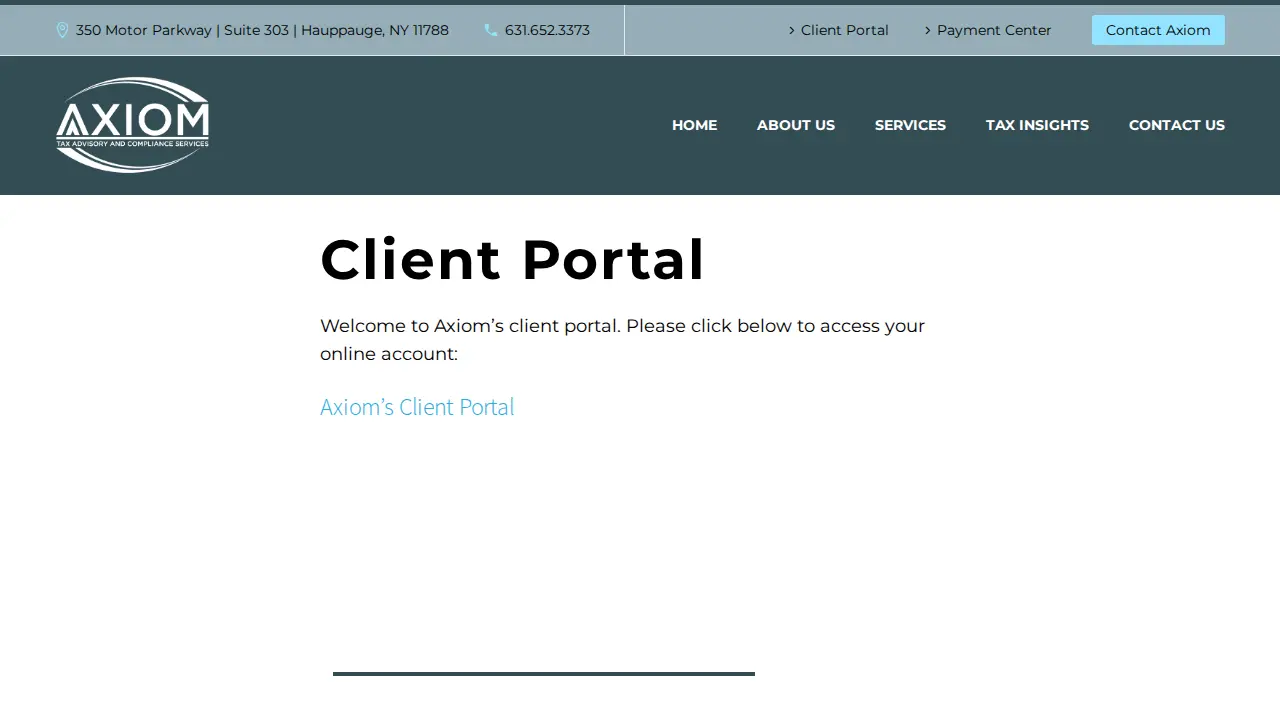
Task: Open the CONTACT US menu item
Action: [x=1177, y=125]
